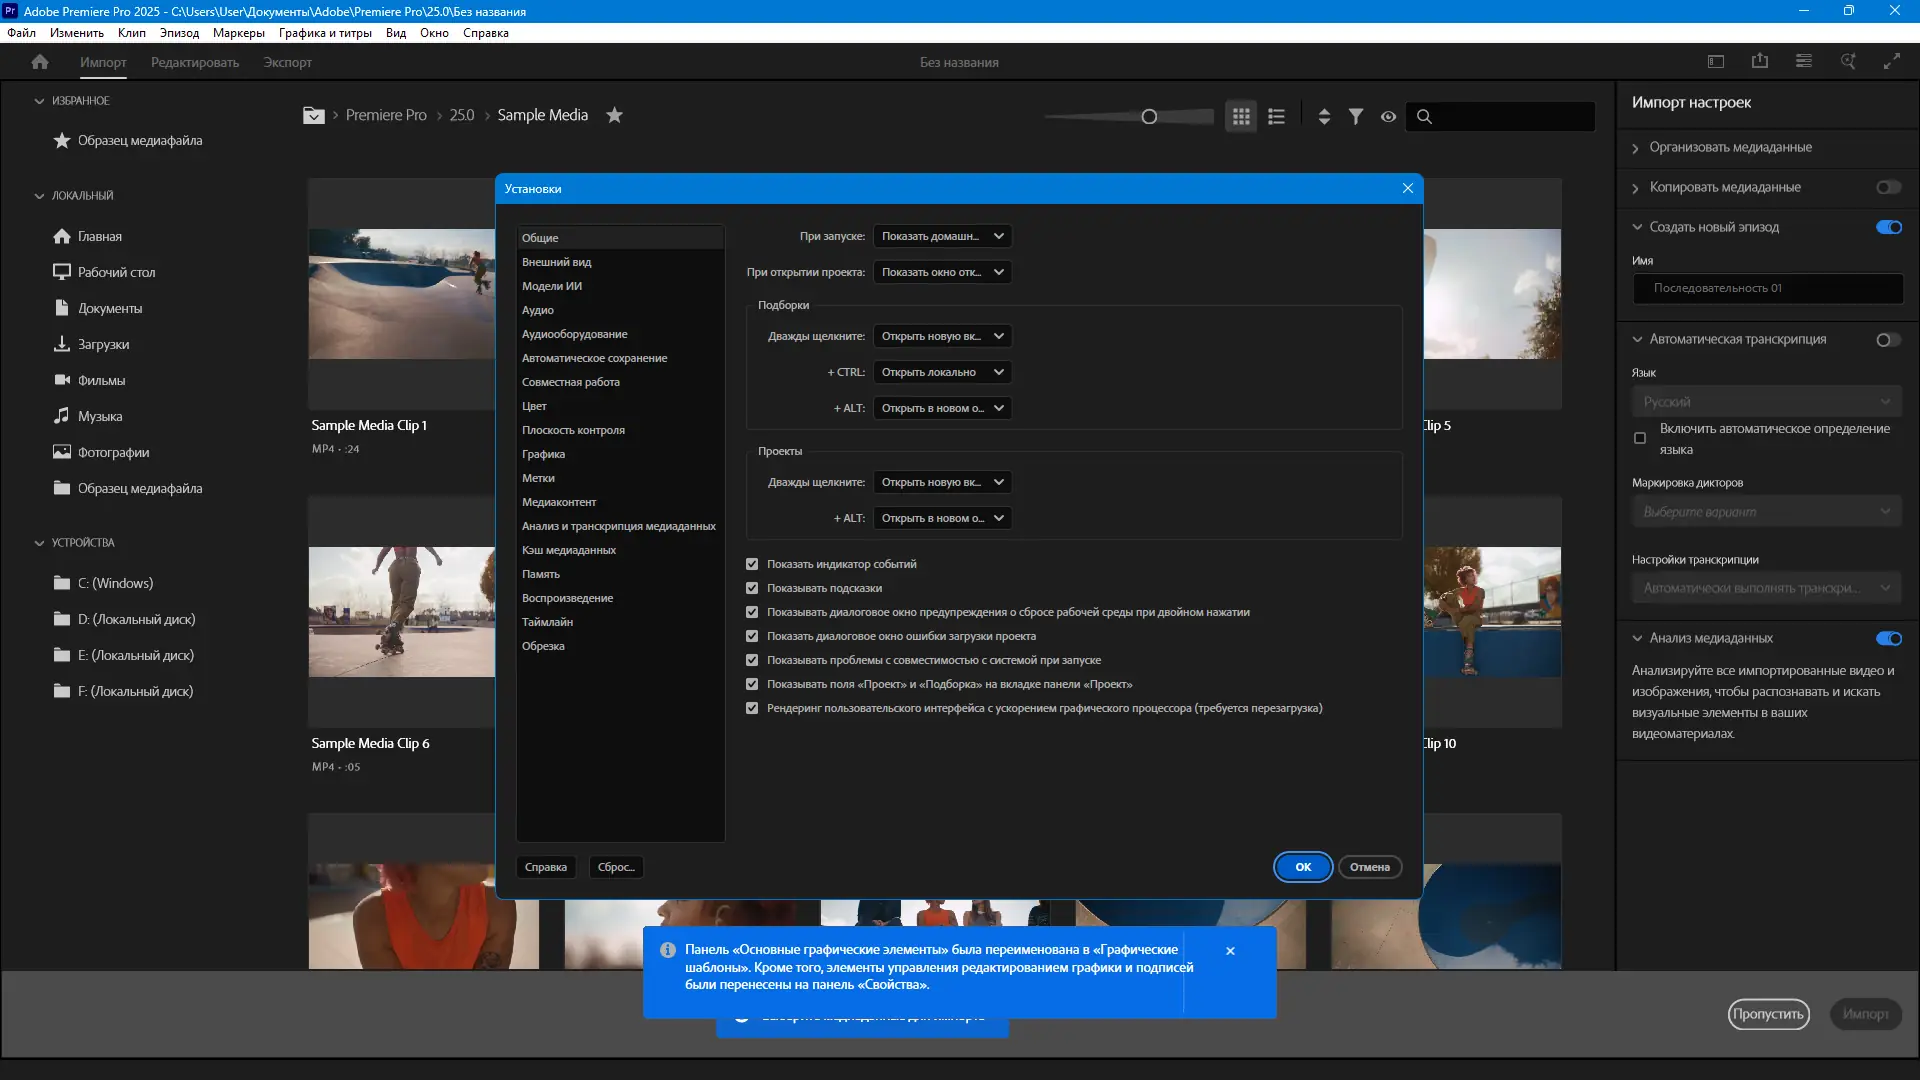
Task: Select Внешний вид preferences category
Action: [620, 262]
